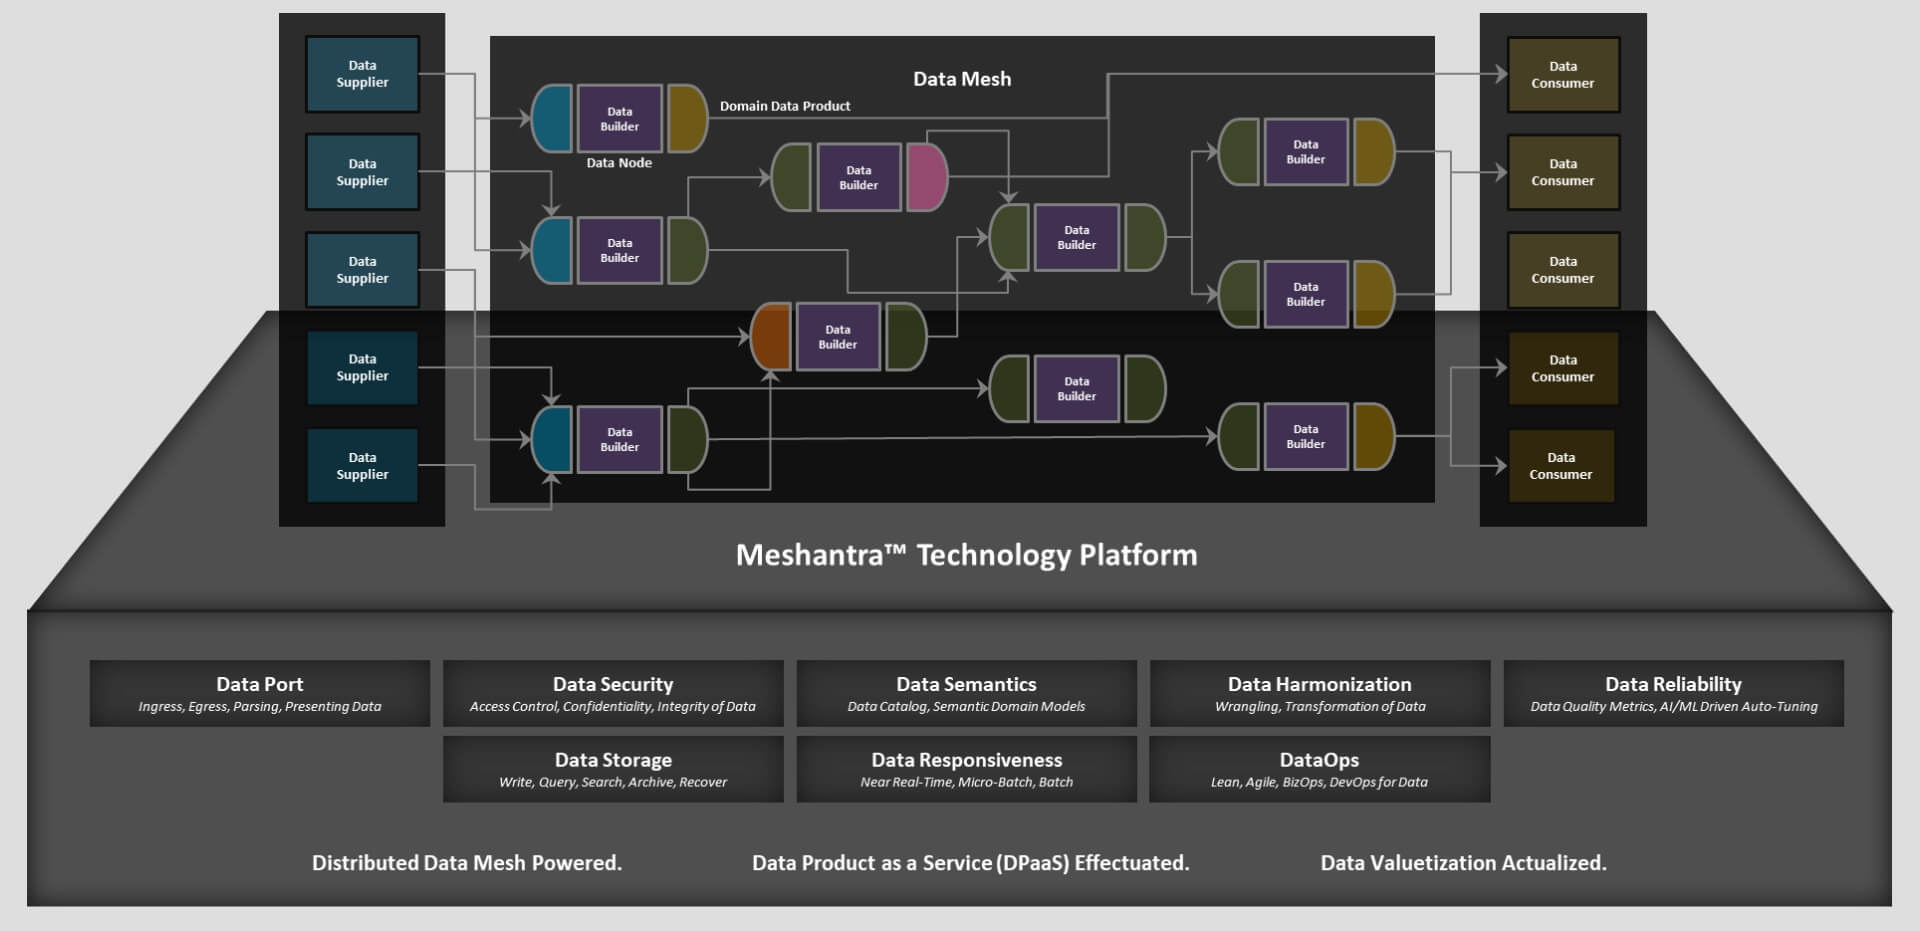Choose the Data Harmonization capability box
1920x931 pixels.
pyautogui.click(x=1320, y=693)
